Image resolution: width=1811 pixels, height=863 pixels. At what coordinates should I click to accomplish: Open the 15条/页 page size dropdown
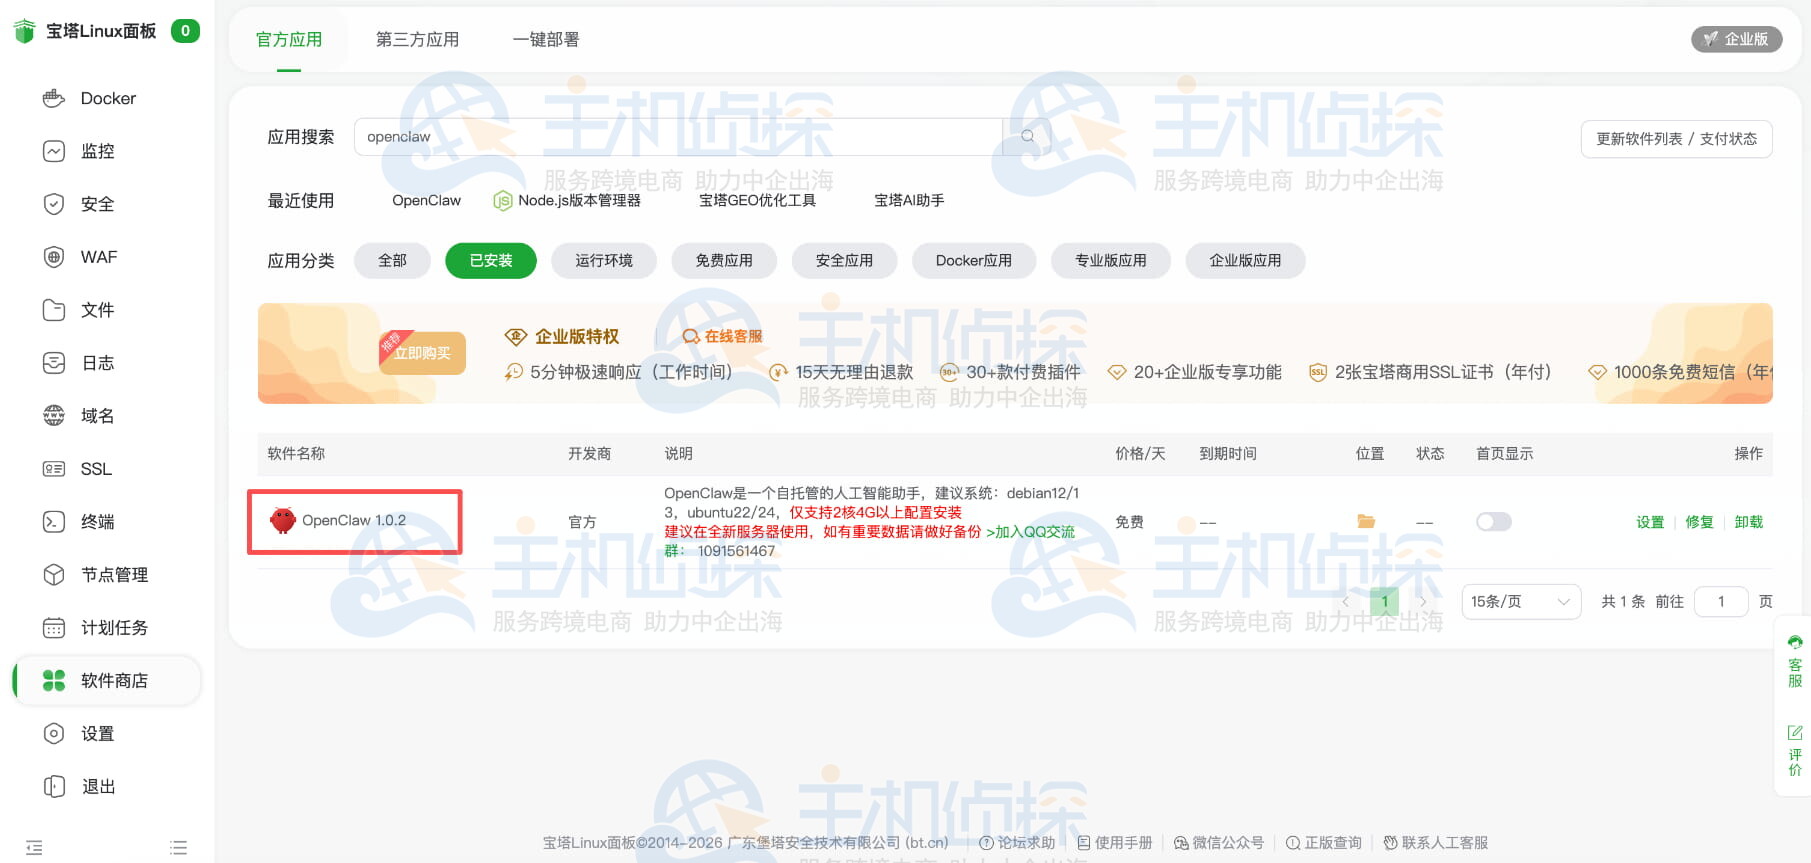[1521, 602]
